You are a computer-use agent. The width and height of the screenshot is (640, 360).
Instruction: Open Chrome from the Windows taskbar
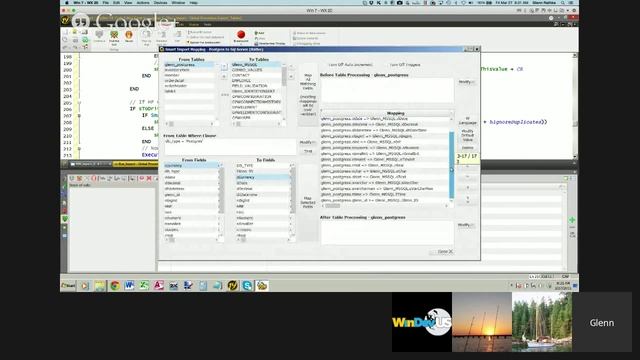click(x=115, y=285)
